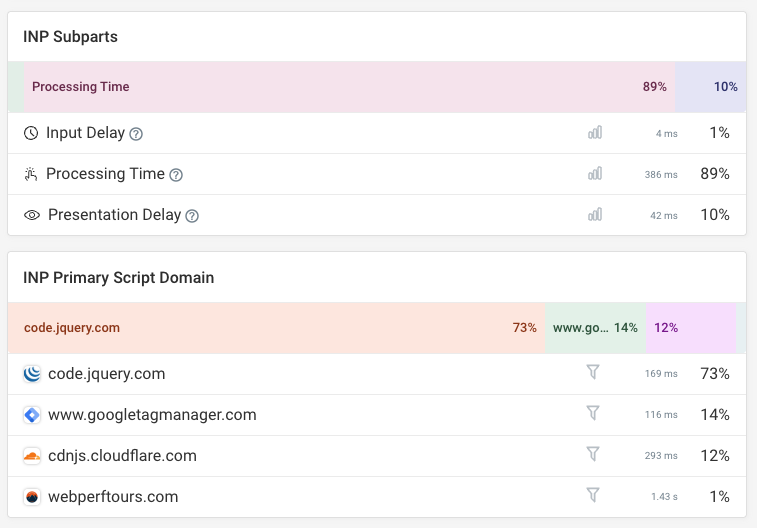This screenshot has width=757, height=528.
Task: Select the green www.go… 14% bar segment
Action: click(x=595, y=328)
